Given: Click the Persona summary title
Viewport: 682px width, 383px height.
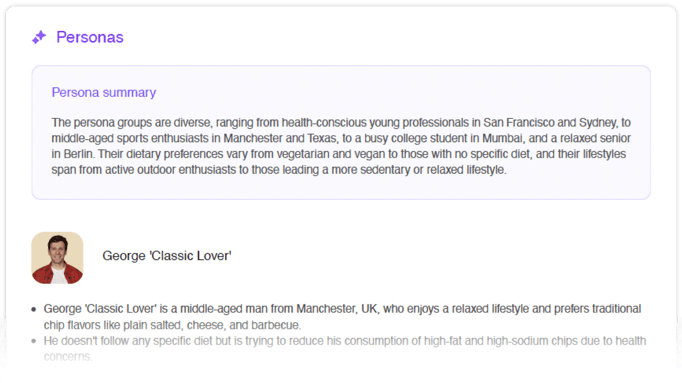Looking at the screenshot, I should click(x=104, y=92).
